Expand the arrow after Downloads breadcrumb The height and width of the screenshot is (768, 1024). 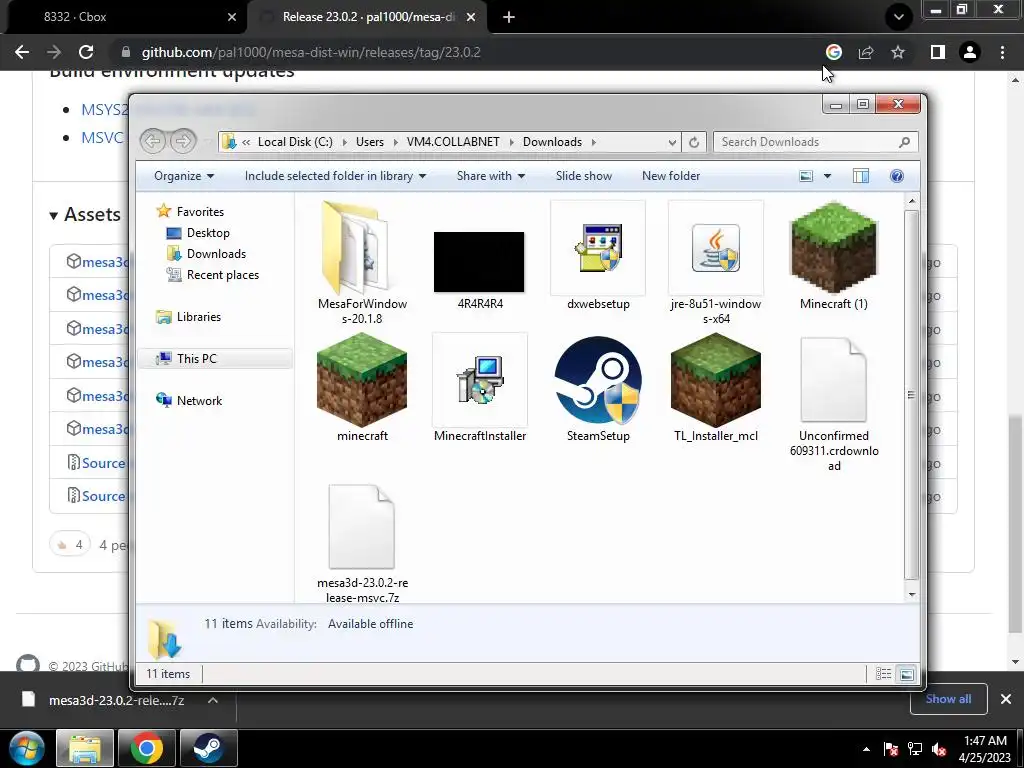pos(594,142)
